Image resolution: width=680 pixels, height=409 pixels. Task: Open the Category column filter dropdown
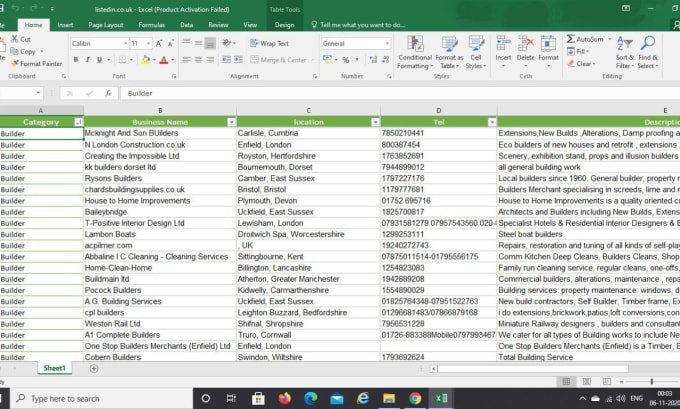click(x=78, y=122)
